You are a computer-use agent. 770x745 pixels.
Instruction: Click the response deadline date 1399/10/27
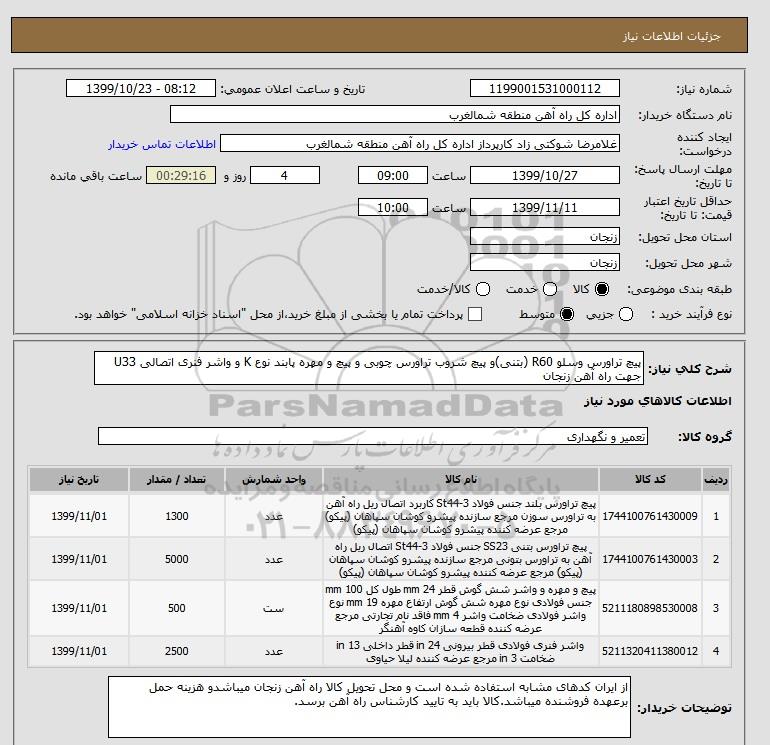coord(545,175)
